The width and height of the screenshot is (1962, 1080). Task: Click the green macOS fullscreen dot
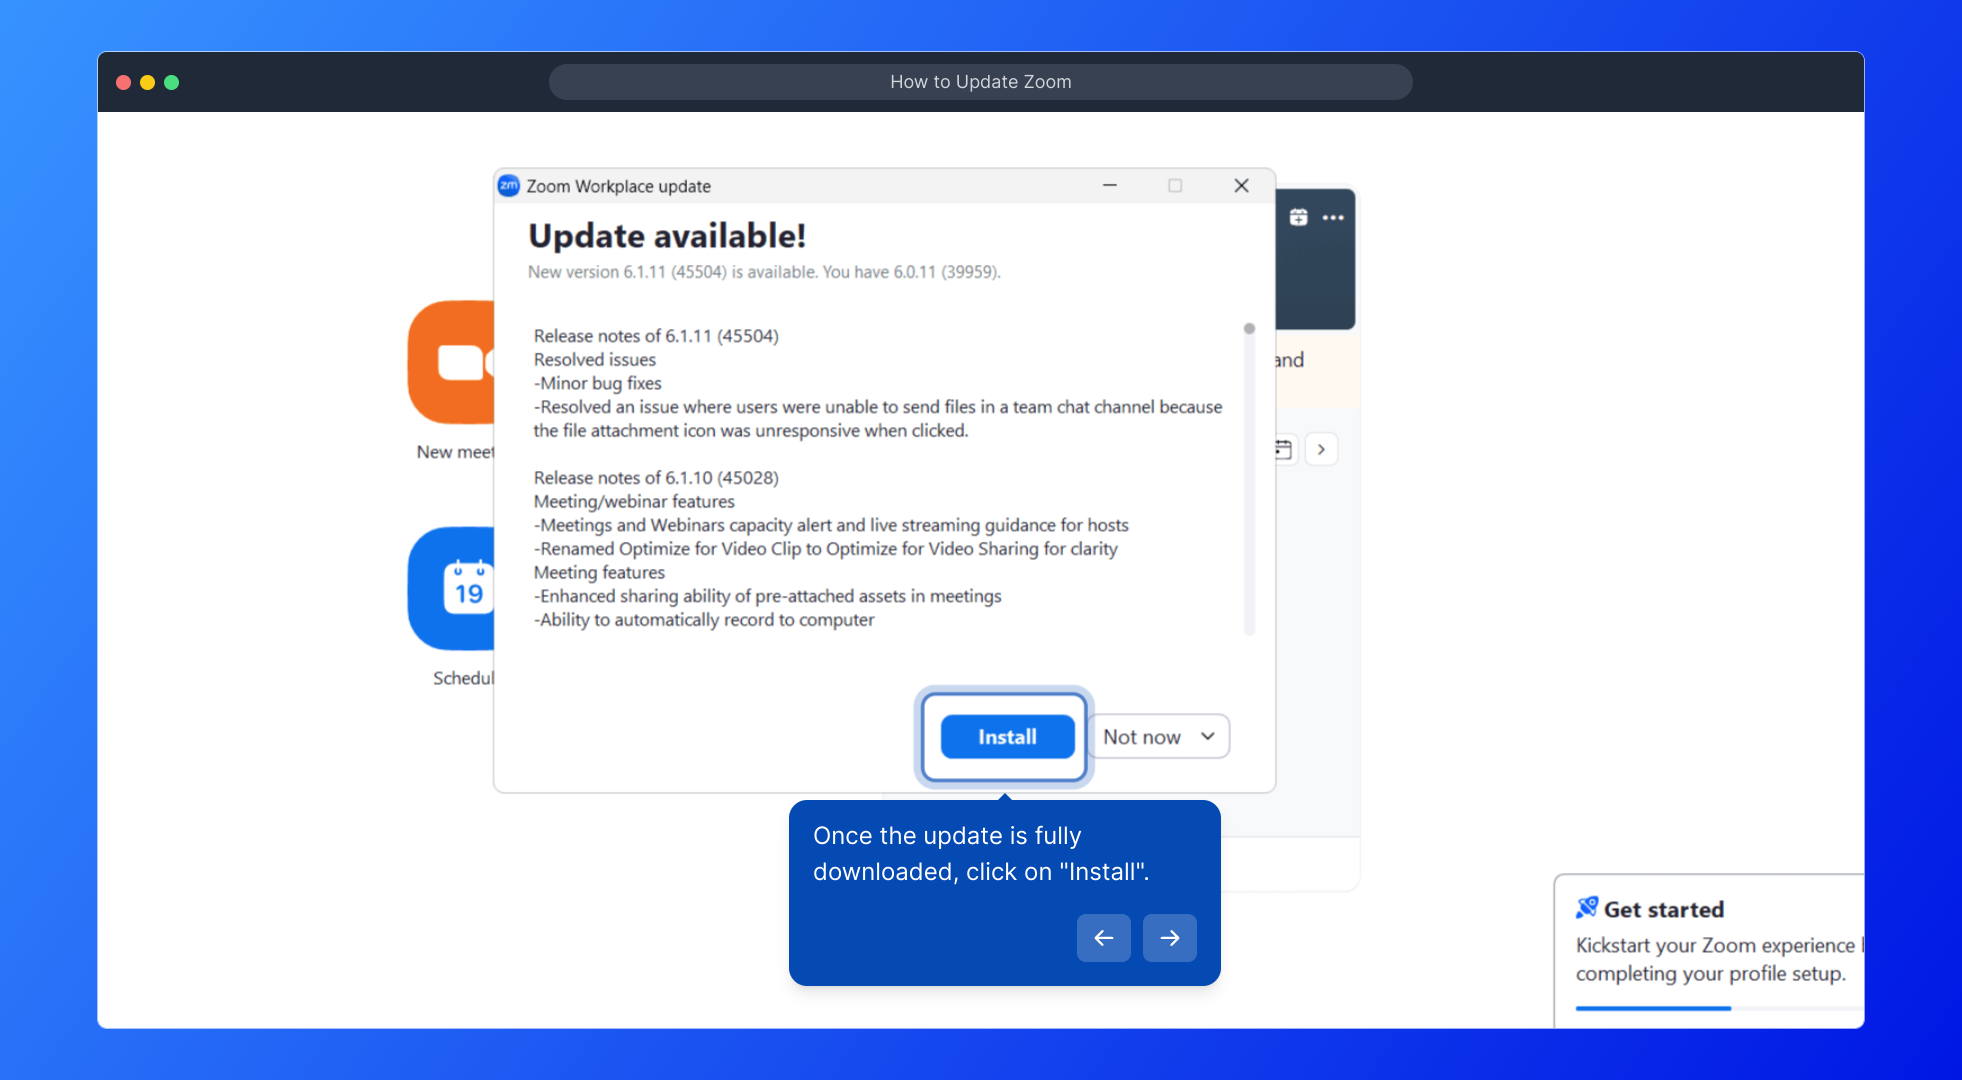point(172,82)
